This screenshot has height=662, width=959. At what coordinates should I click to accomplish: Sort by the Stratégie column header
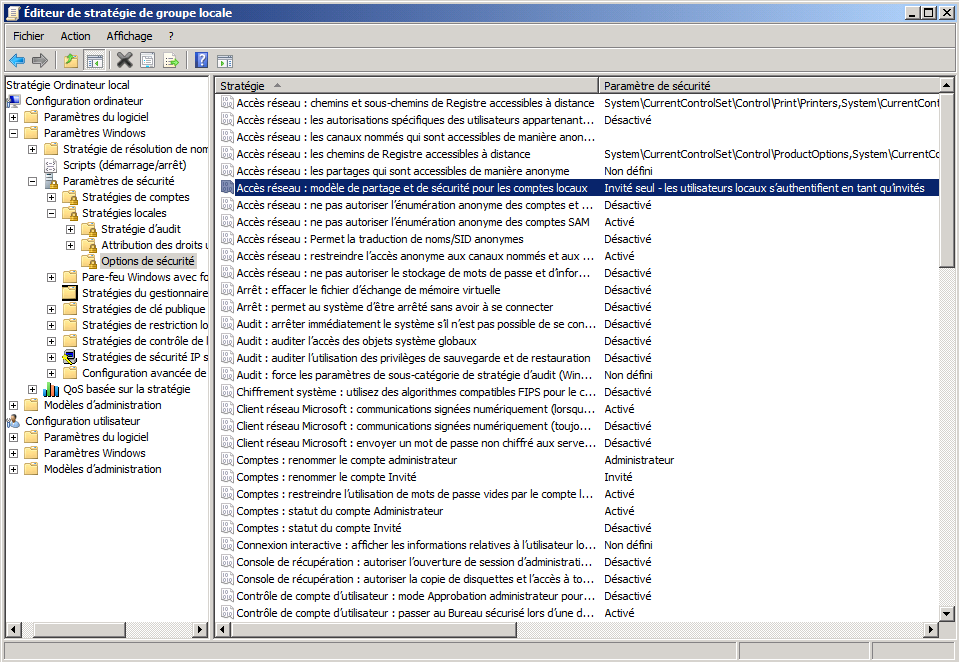(x=406, y=86)
